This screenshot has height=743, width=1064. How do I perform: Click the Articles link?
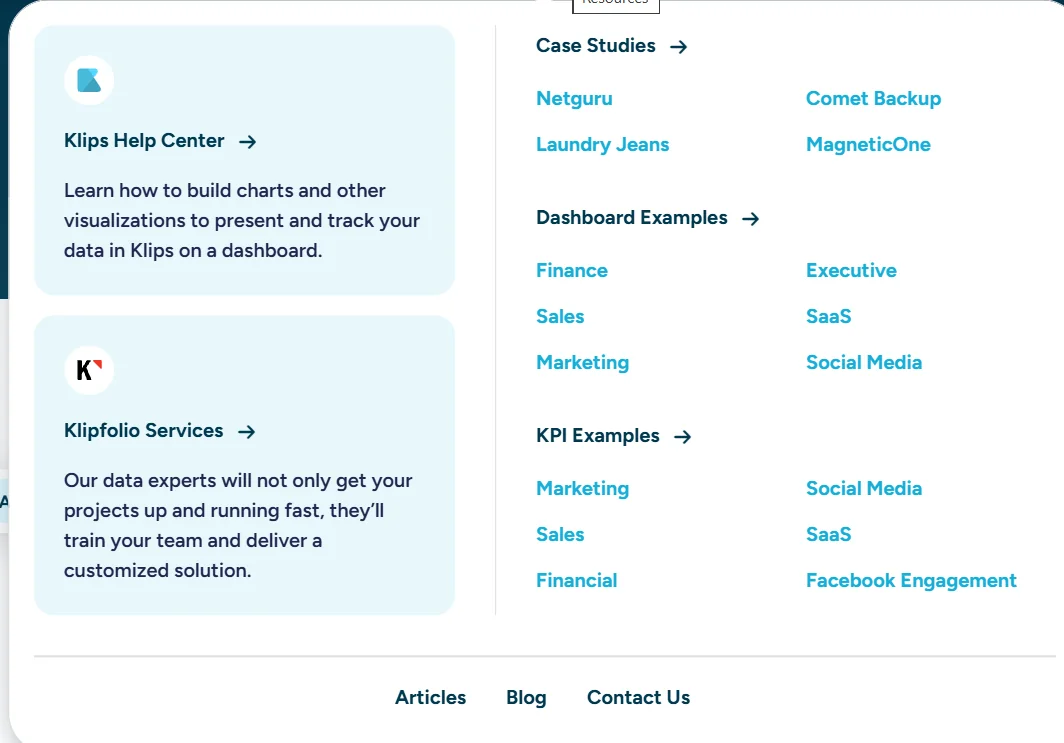pyautogui.click(x=430, y=697)
